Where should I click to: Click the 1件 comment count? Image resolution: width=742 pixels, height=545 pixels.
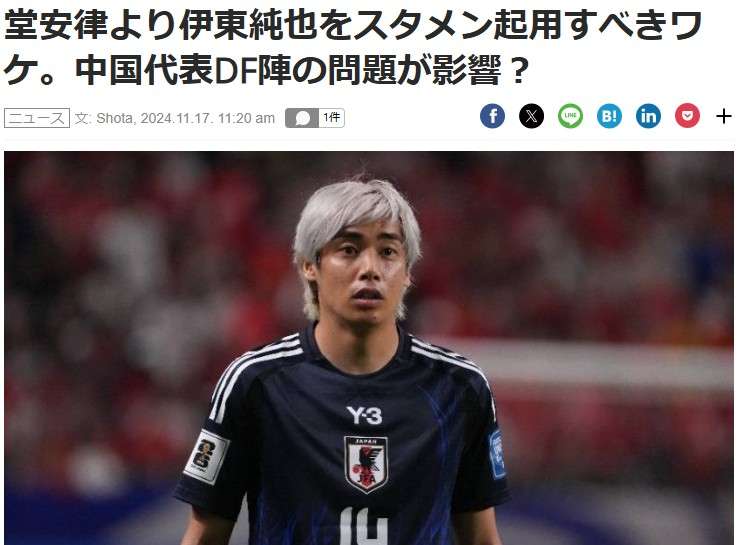pyautogui.click(x=331, y=118)
